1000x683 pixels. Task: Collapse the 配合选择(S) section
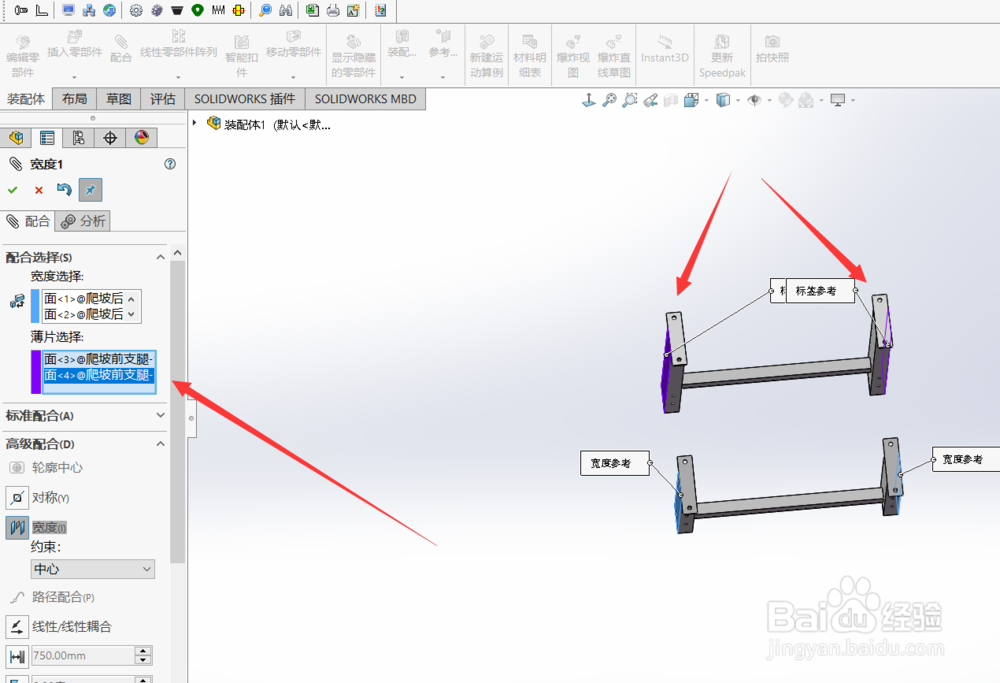point(161,257)
